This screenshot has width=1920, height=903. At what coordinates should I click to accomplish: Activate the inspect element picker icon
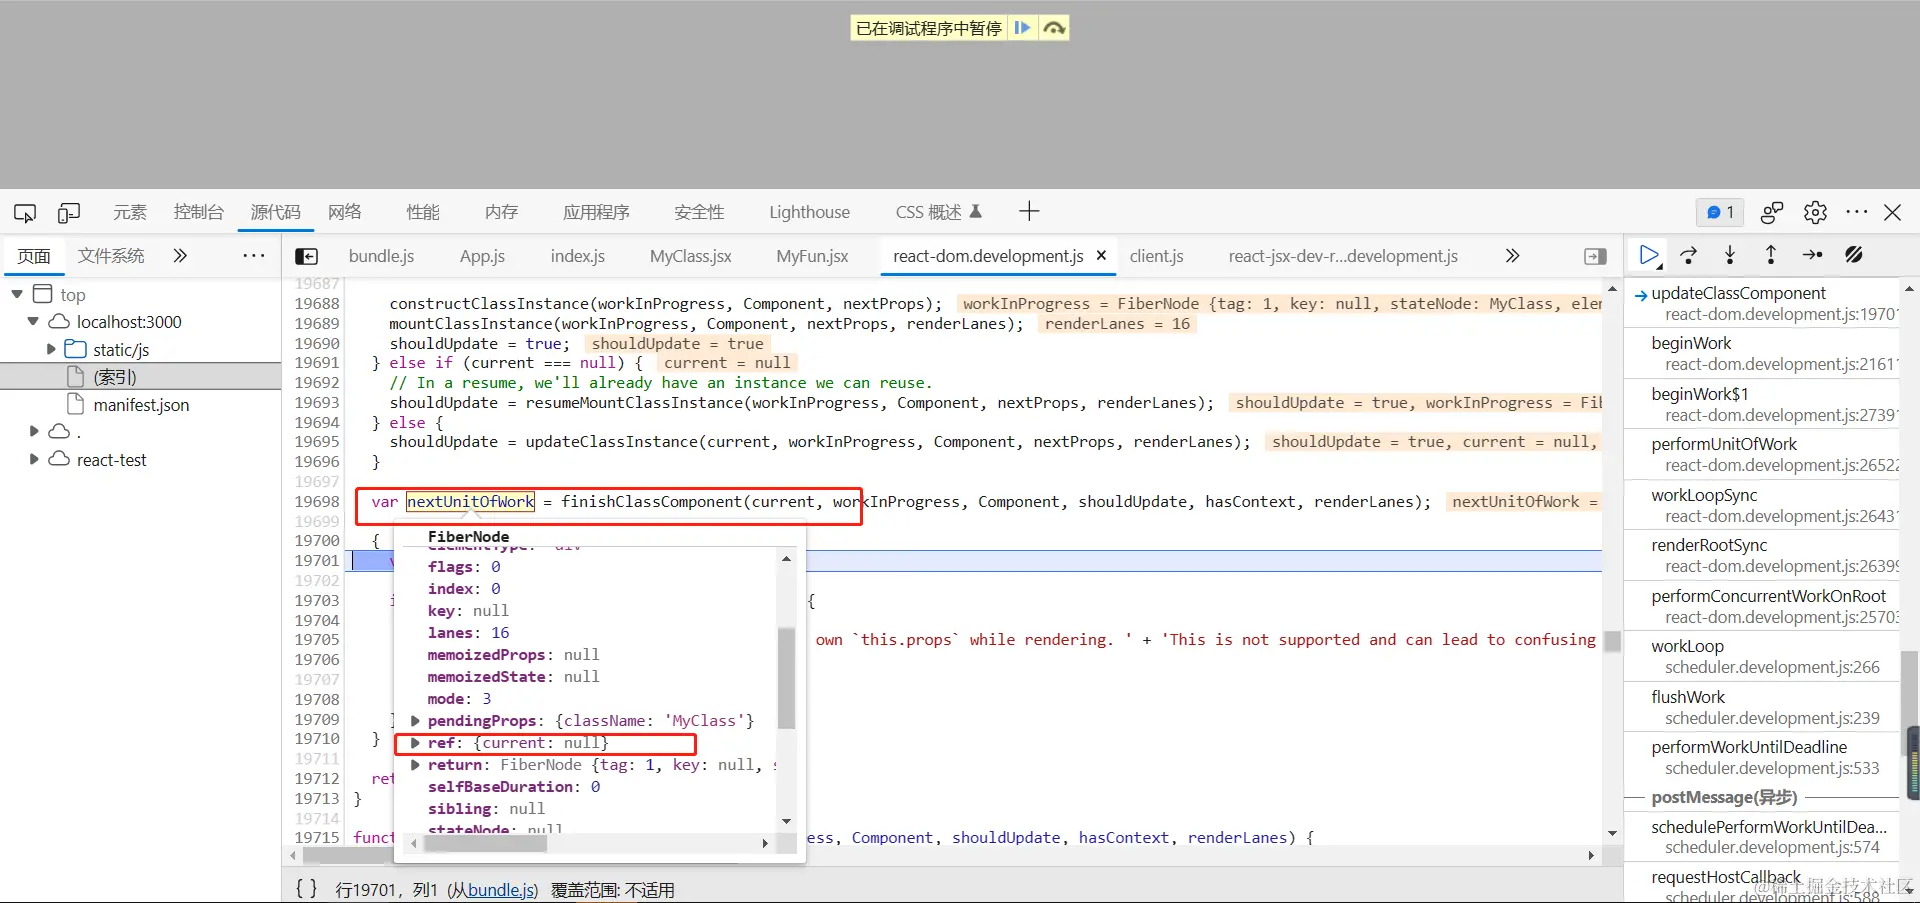pyautogui.click(x=25, y=212)
